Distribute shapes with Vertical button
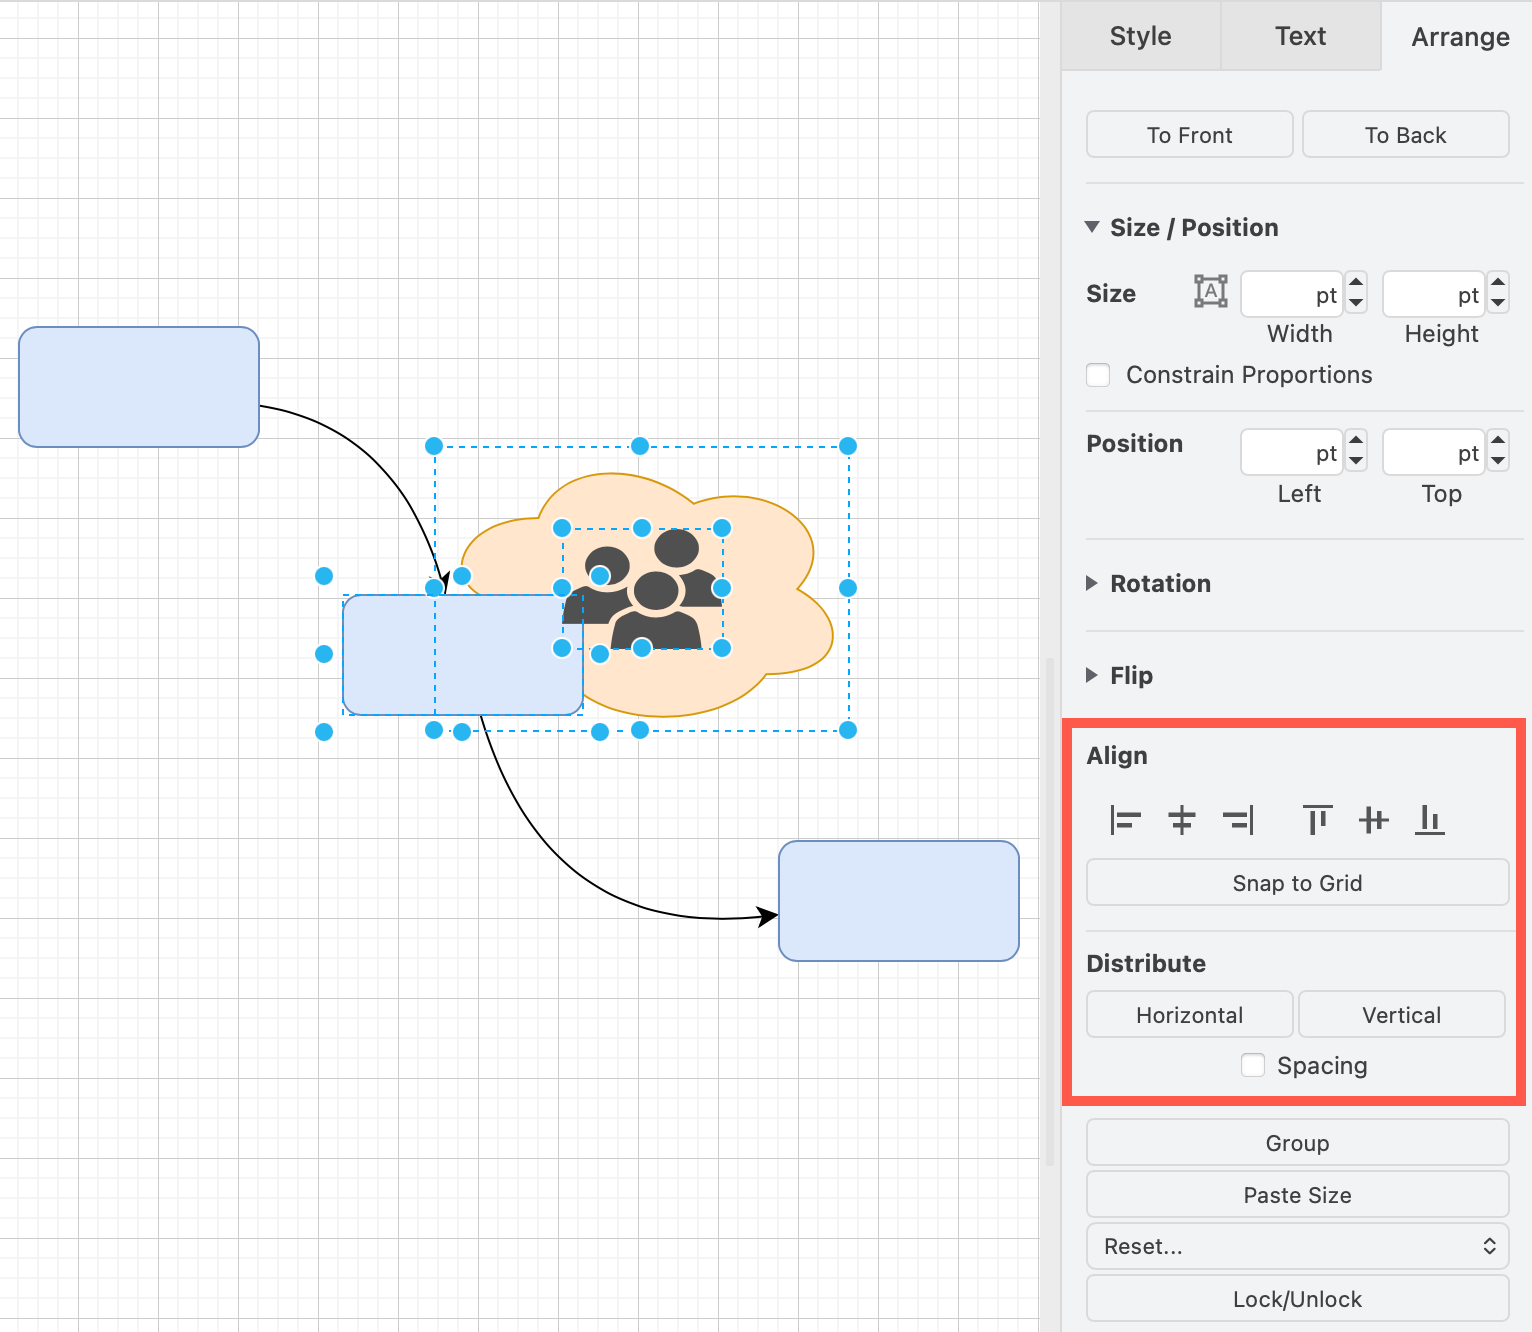The height and width of the screenshot is (1332, 1532). [1402, 1015]
